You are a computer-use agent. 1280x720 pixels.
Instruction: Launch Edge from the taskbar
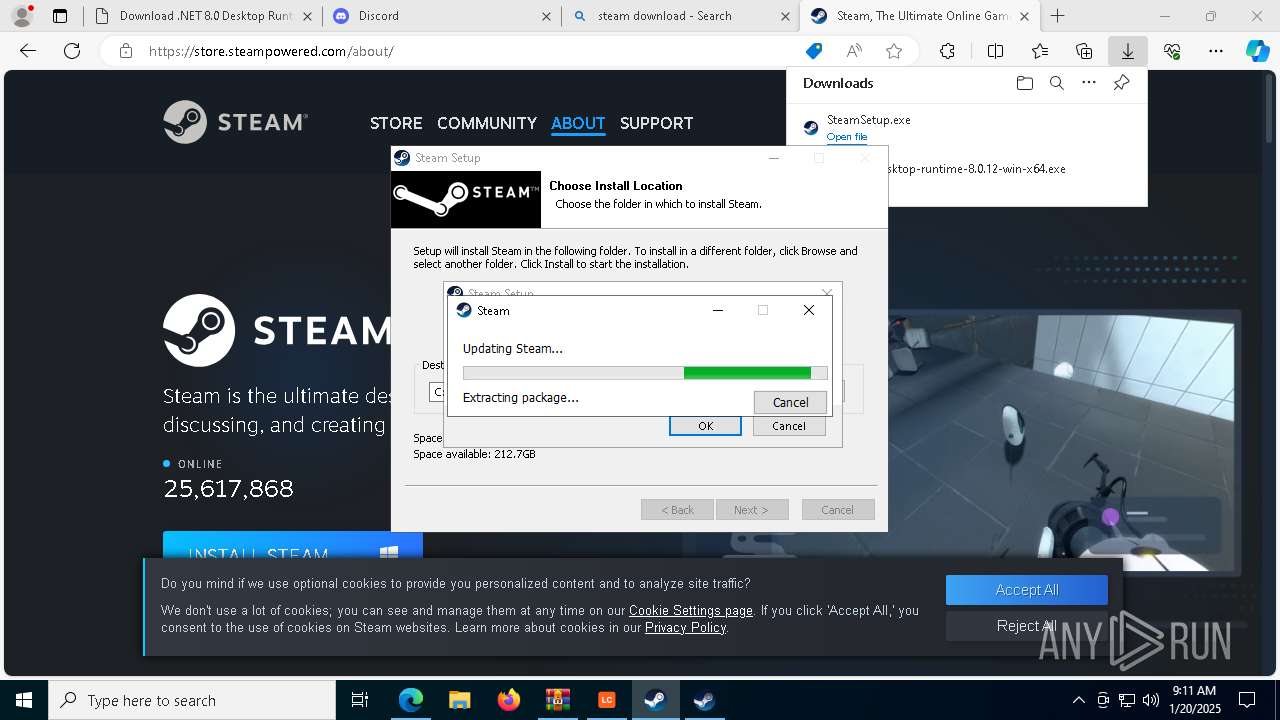[x=411, y=700]
